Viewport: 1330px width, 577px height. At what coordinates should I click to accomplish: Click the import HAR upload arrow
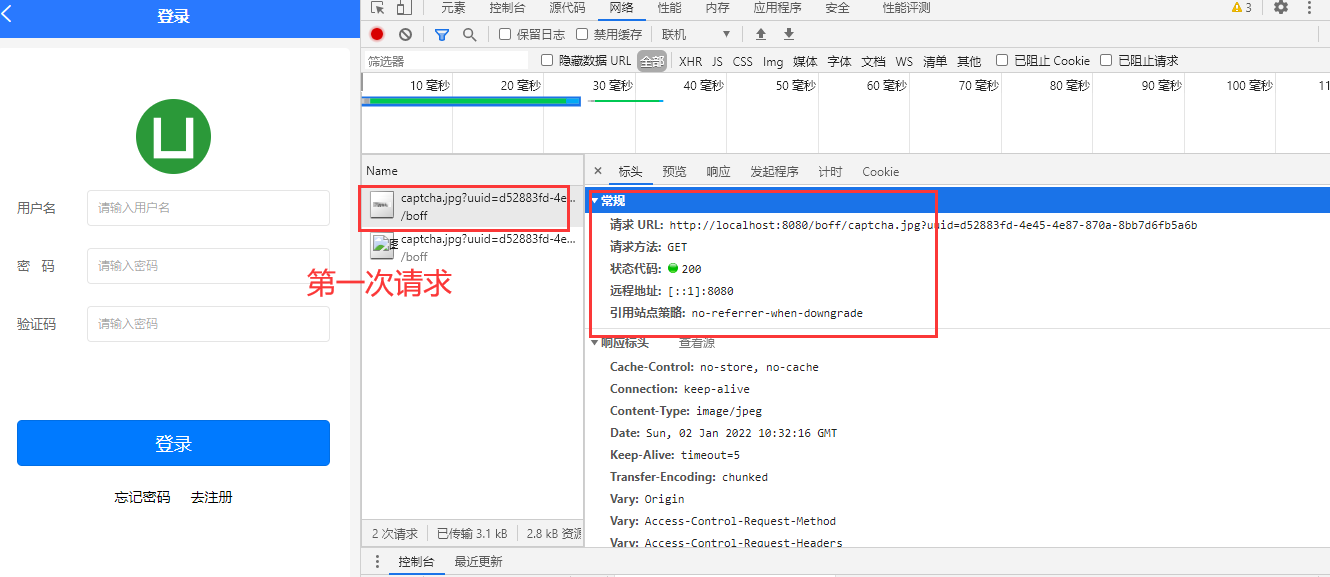761,34
